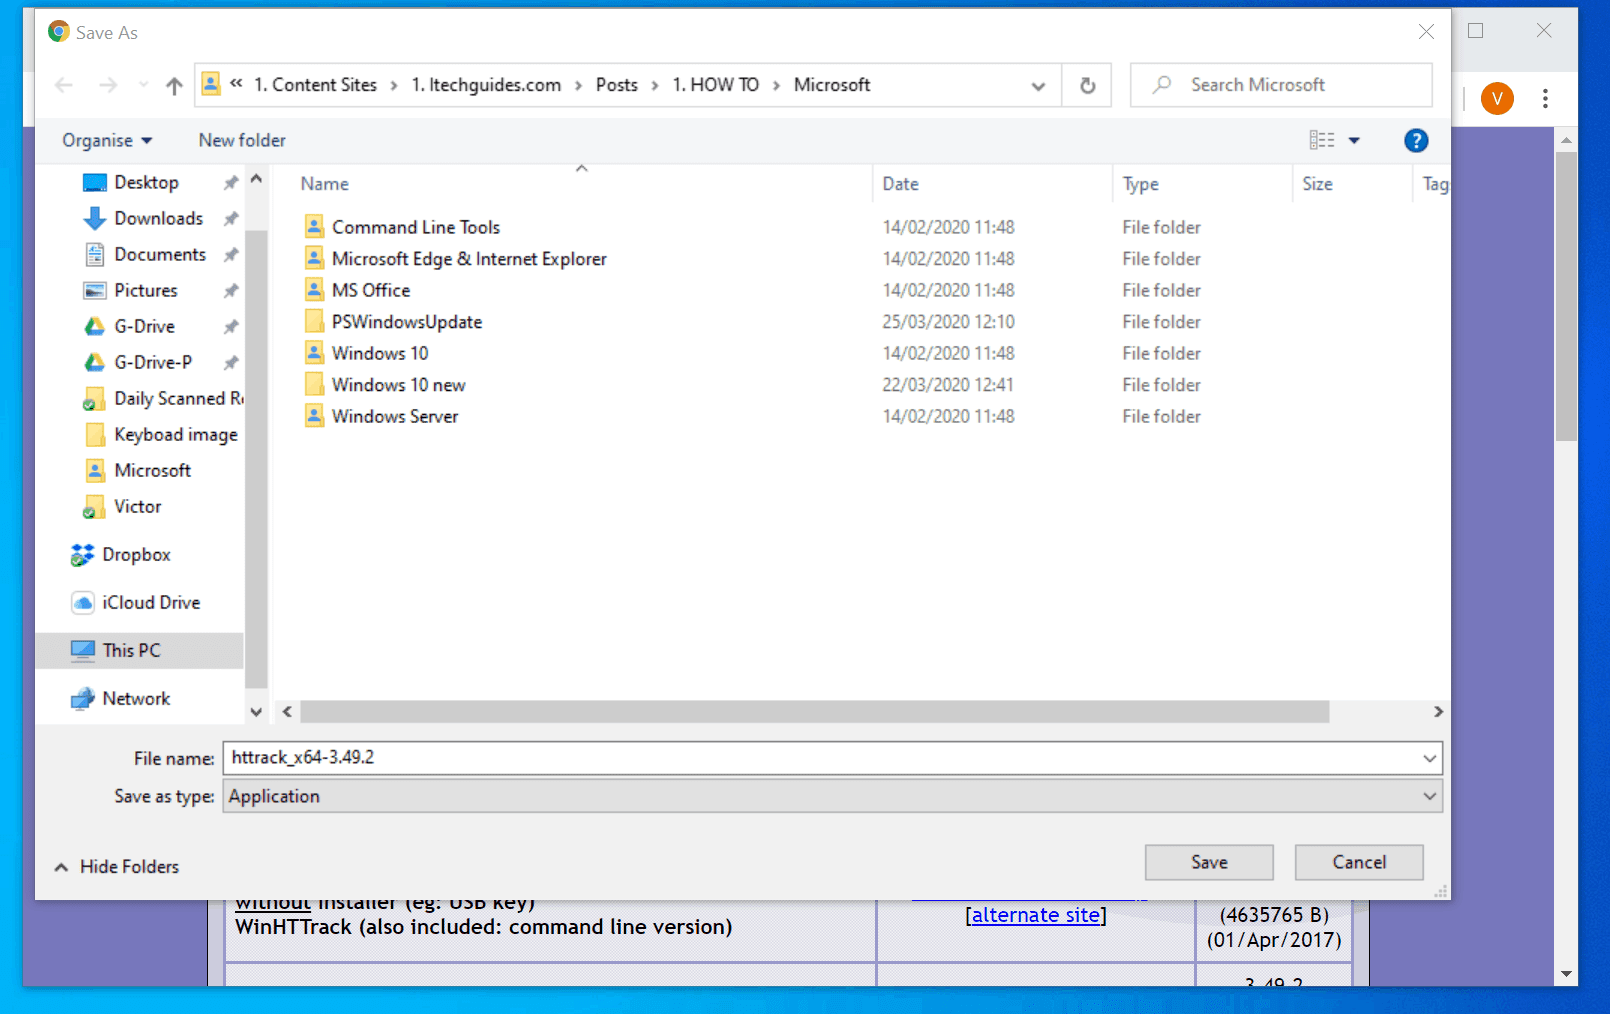Viewport: 1610px width, 1014px height.
Task: Select the Windows Server folder
Action: point(395,416)
